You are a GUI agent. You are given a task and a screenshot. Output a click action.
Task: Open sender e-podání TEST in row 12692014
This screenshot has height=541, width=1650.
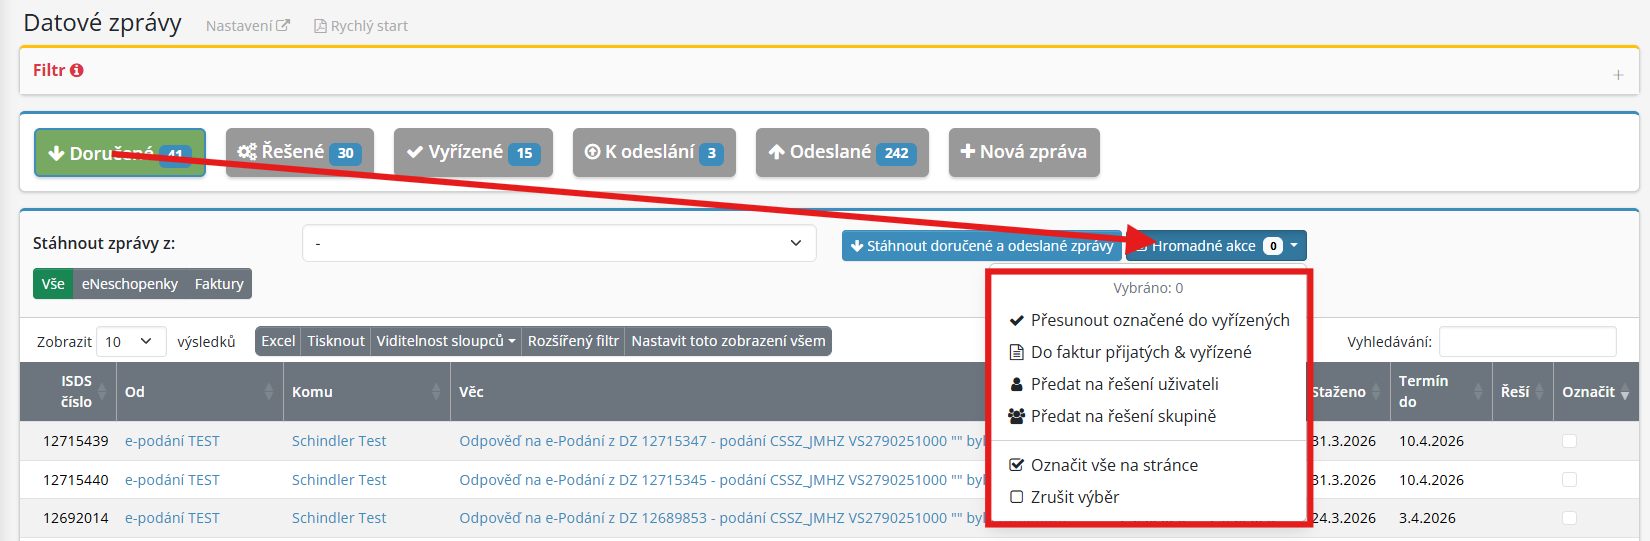coord(172,518)
